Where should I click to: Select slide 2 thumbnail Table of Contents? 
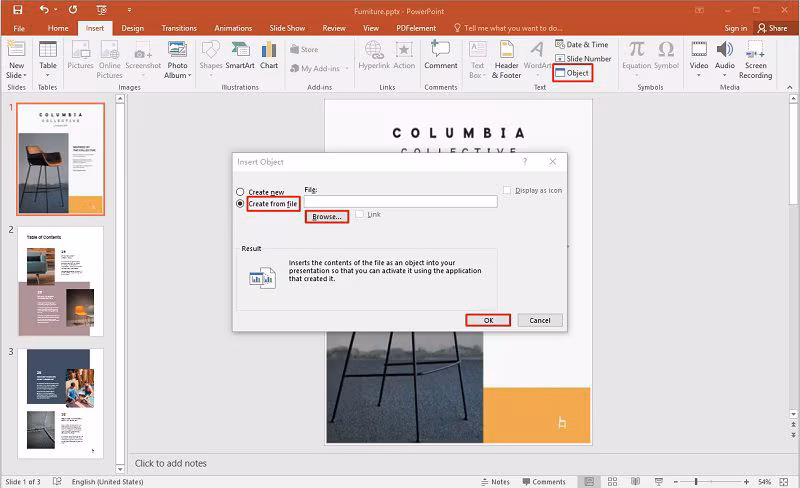60,281
